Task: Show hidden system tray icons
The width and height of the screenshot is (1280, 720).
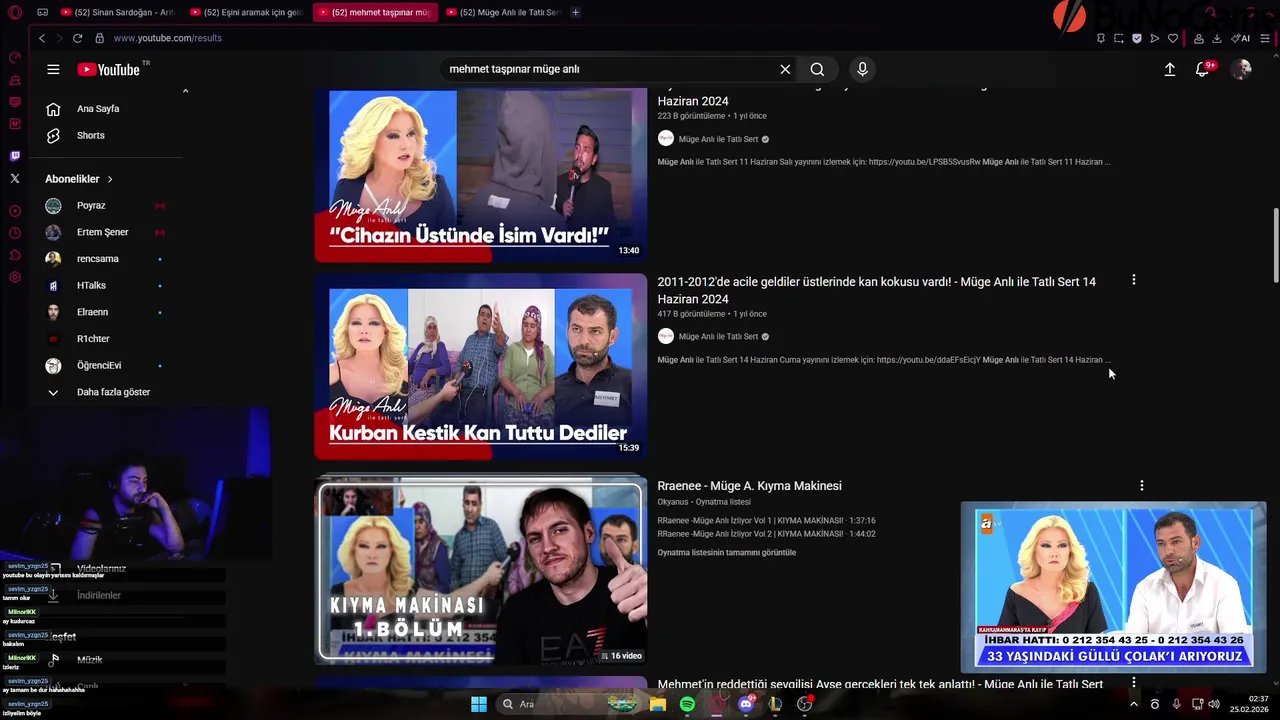Action: (1133, 704)
